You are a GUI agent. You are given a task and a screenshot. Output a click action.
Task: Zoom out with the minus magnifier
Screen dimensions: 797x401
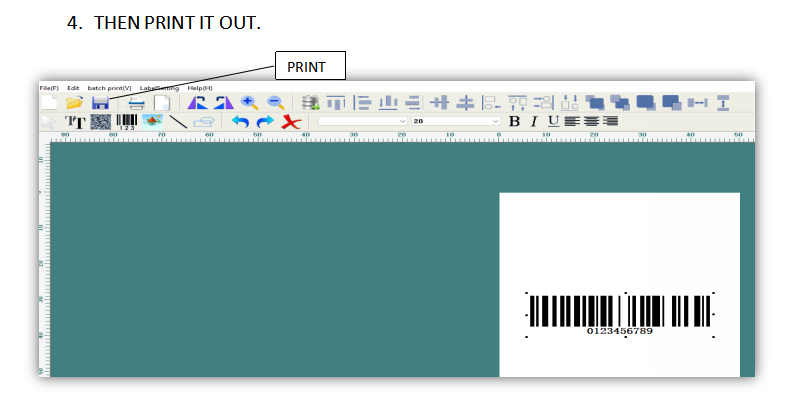pyautogui.click(x=275, y=103)
